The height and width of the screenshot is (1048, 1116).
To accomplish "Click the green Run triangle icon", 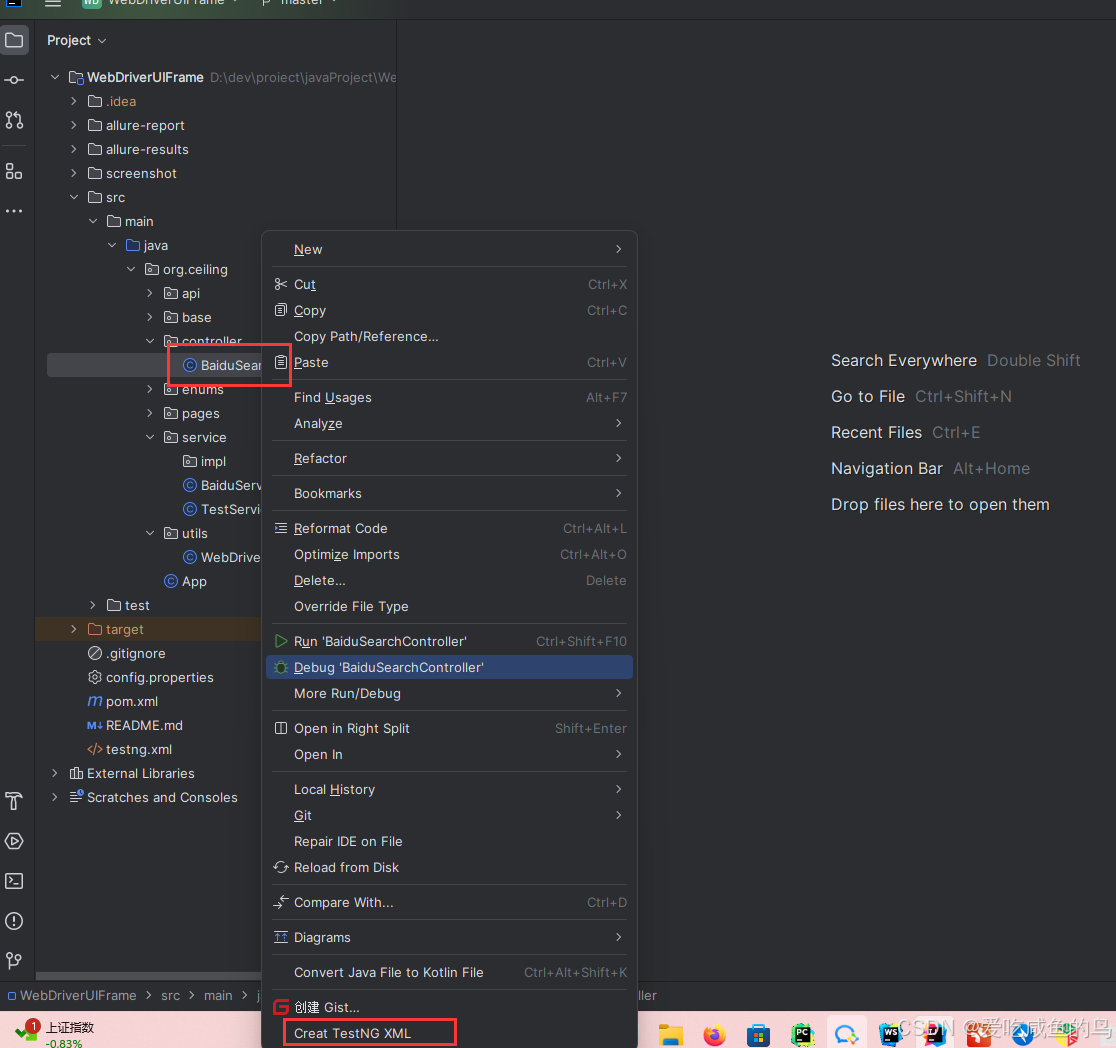I will point(281,641).
